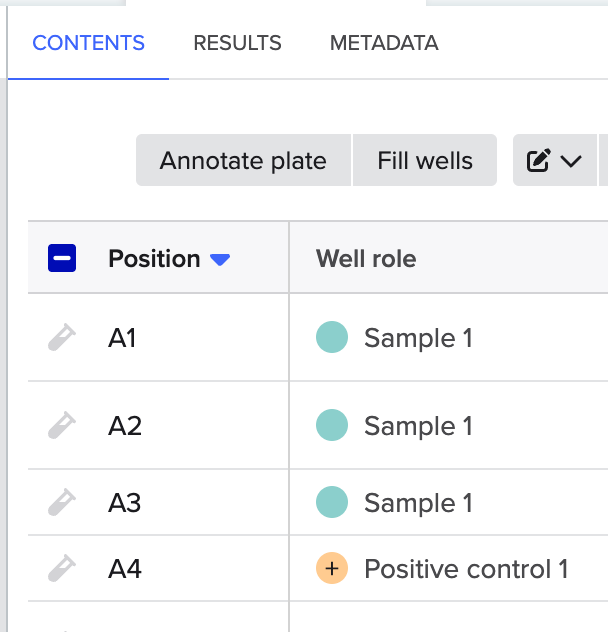Viewport: 608px width, 632px height.
Task: Click the edit pencil icon in toolbar
Action: point(538,160)
